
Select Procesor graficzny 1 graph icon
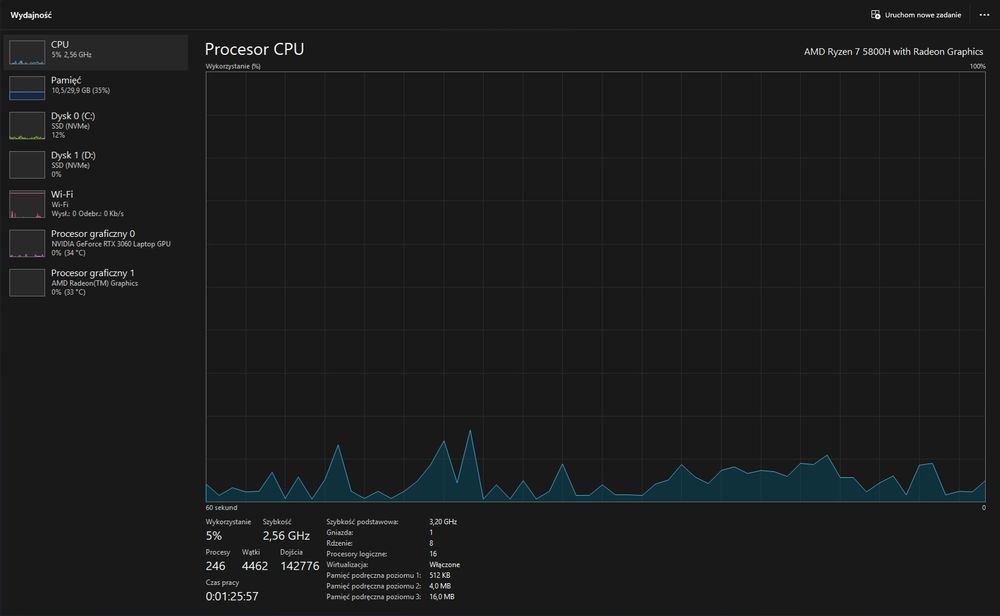click(27, 282)
